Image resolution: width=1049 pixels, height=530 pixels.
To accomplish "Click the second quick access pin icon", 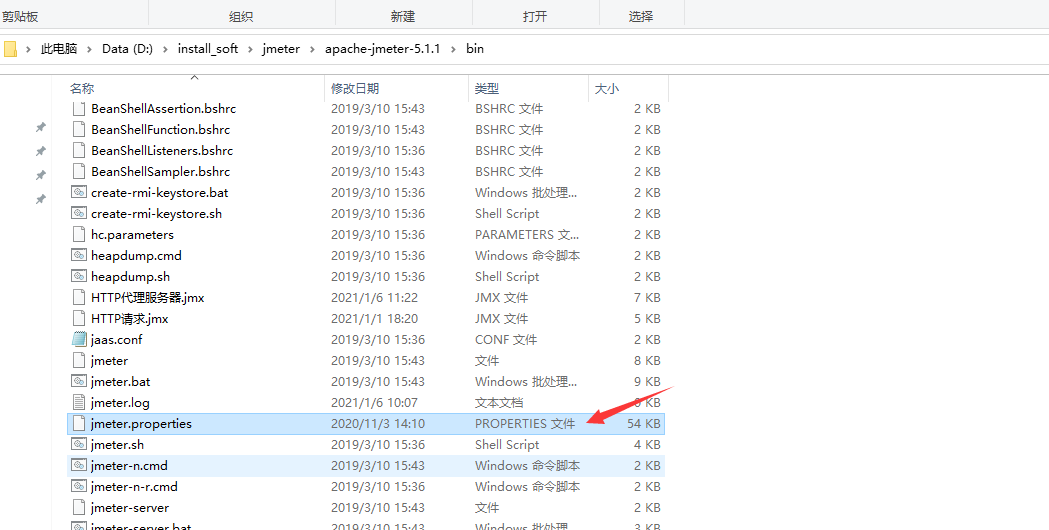I will [x=40, y=151].
